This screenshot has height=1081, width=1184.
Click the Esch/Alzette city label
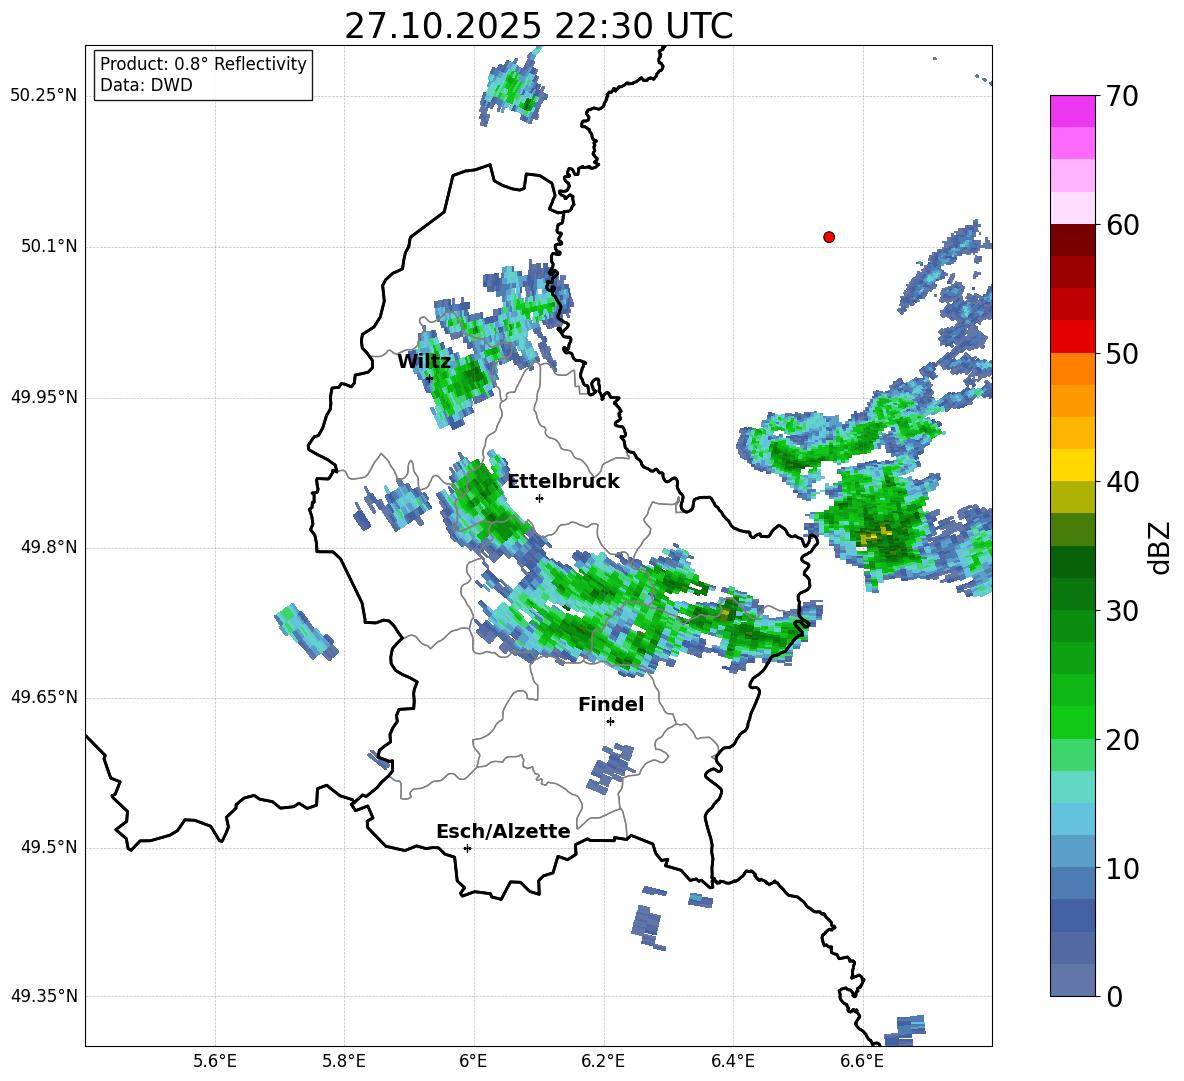504,831
